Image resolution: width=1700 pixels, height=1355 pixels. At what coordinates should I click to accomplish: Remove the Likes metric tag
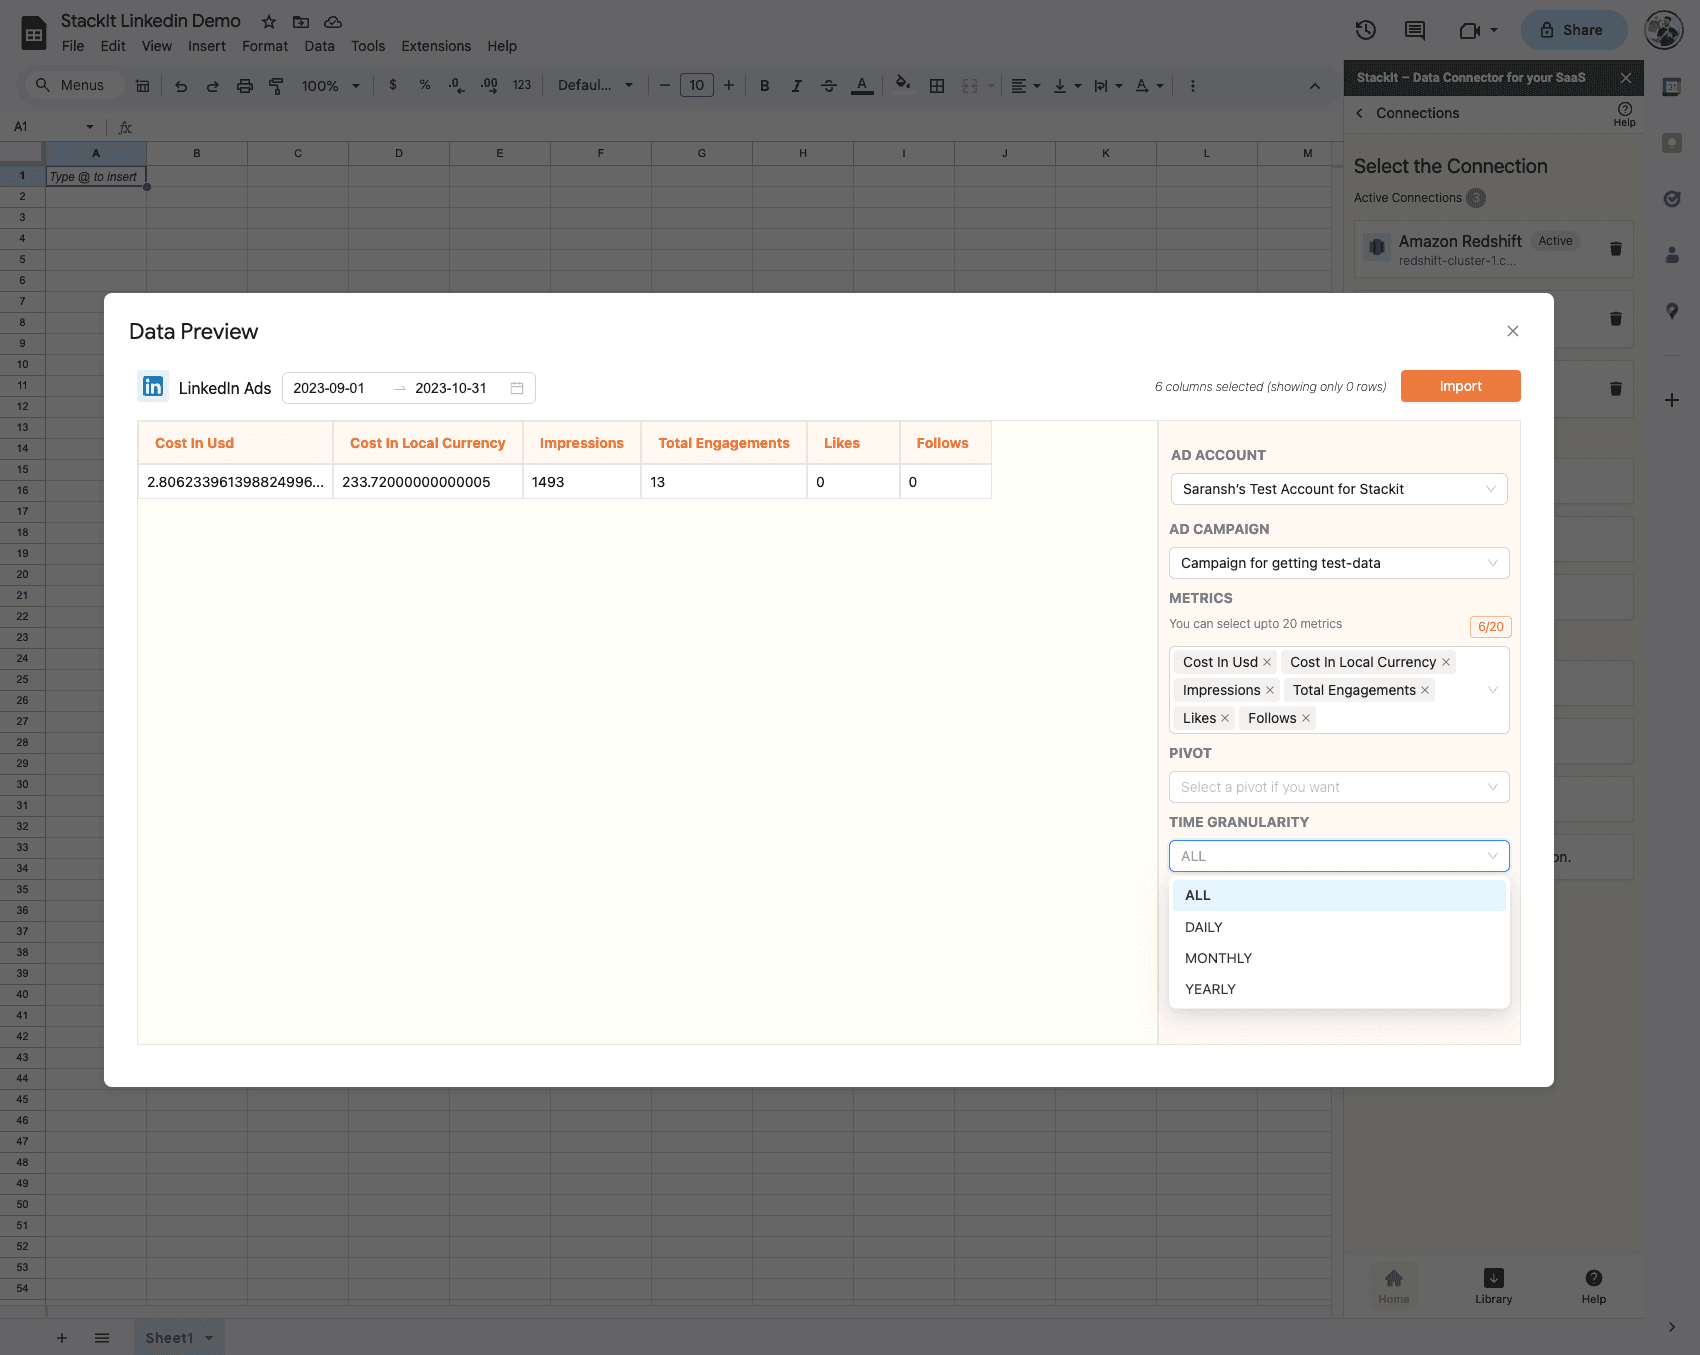[x=1225, y=718]
